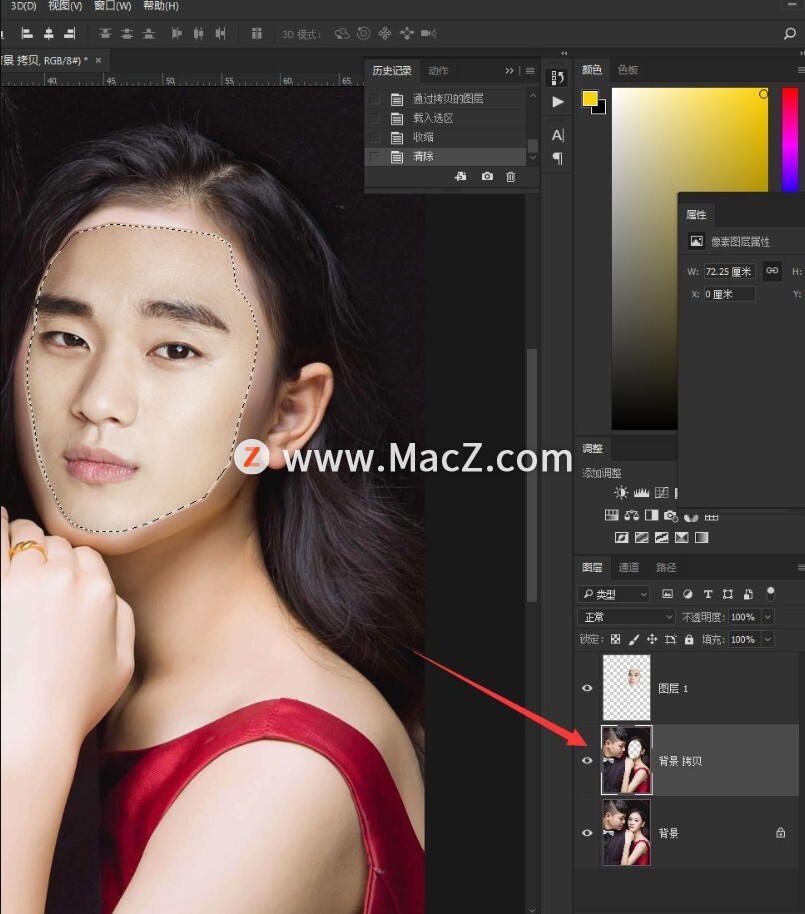The width and height of the screenshot is (805, 914).
Task: Open History panel icon in dock
Action: pyautogui.click(x=558, y=78)
